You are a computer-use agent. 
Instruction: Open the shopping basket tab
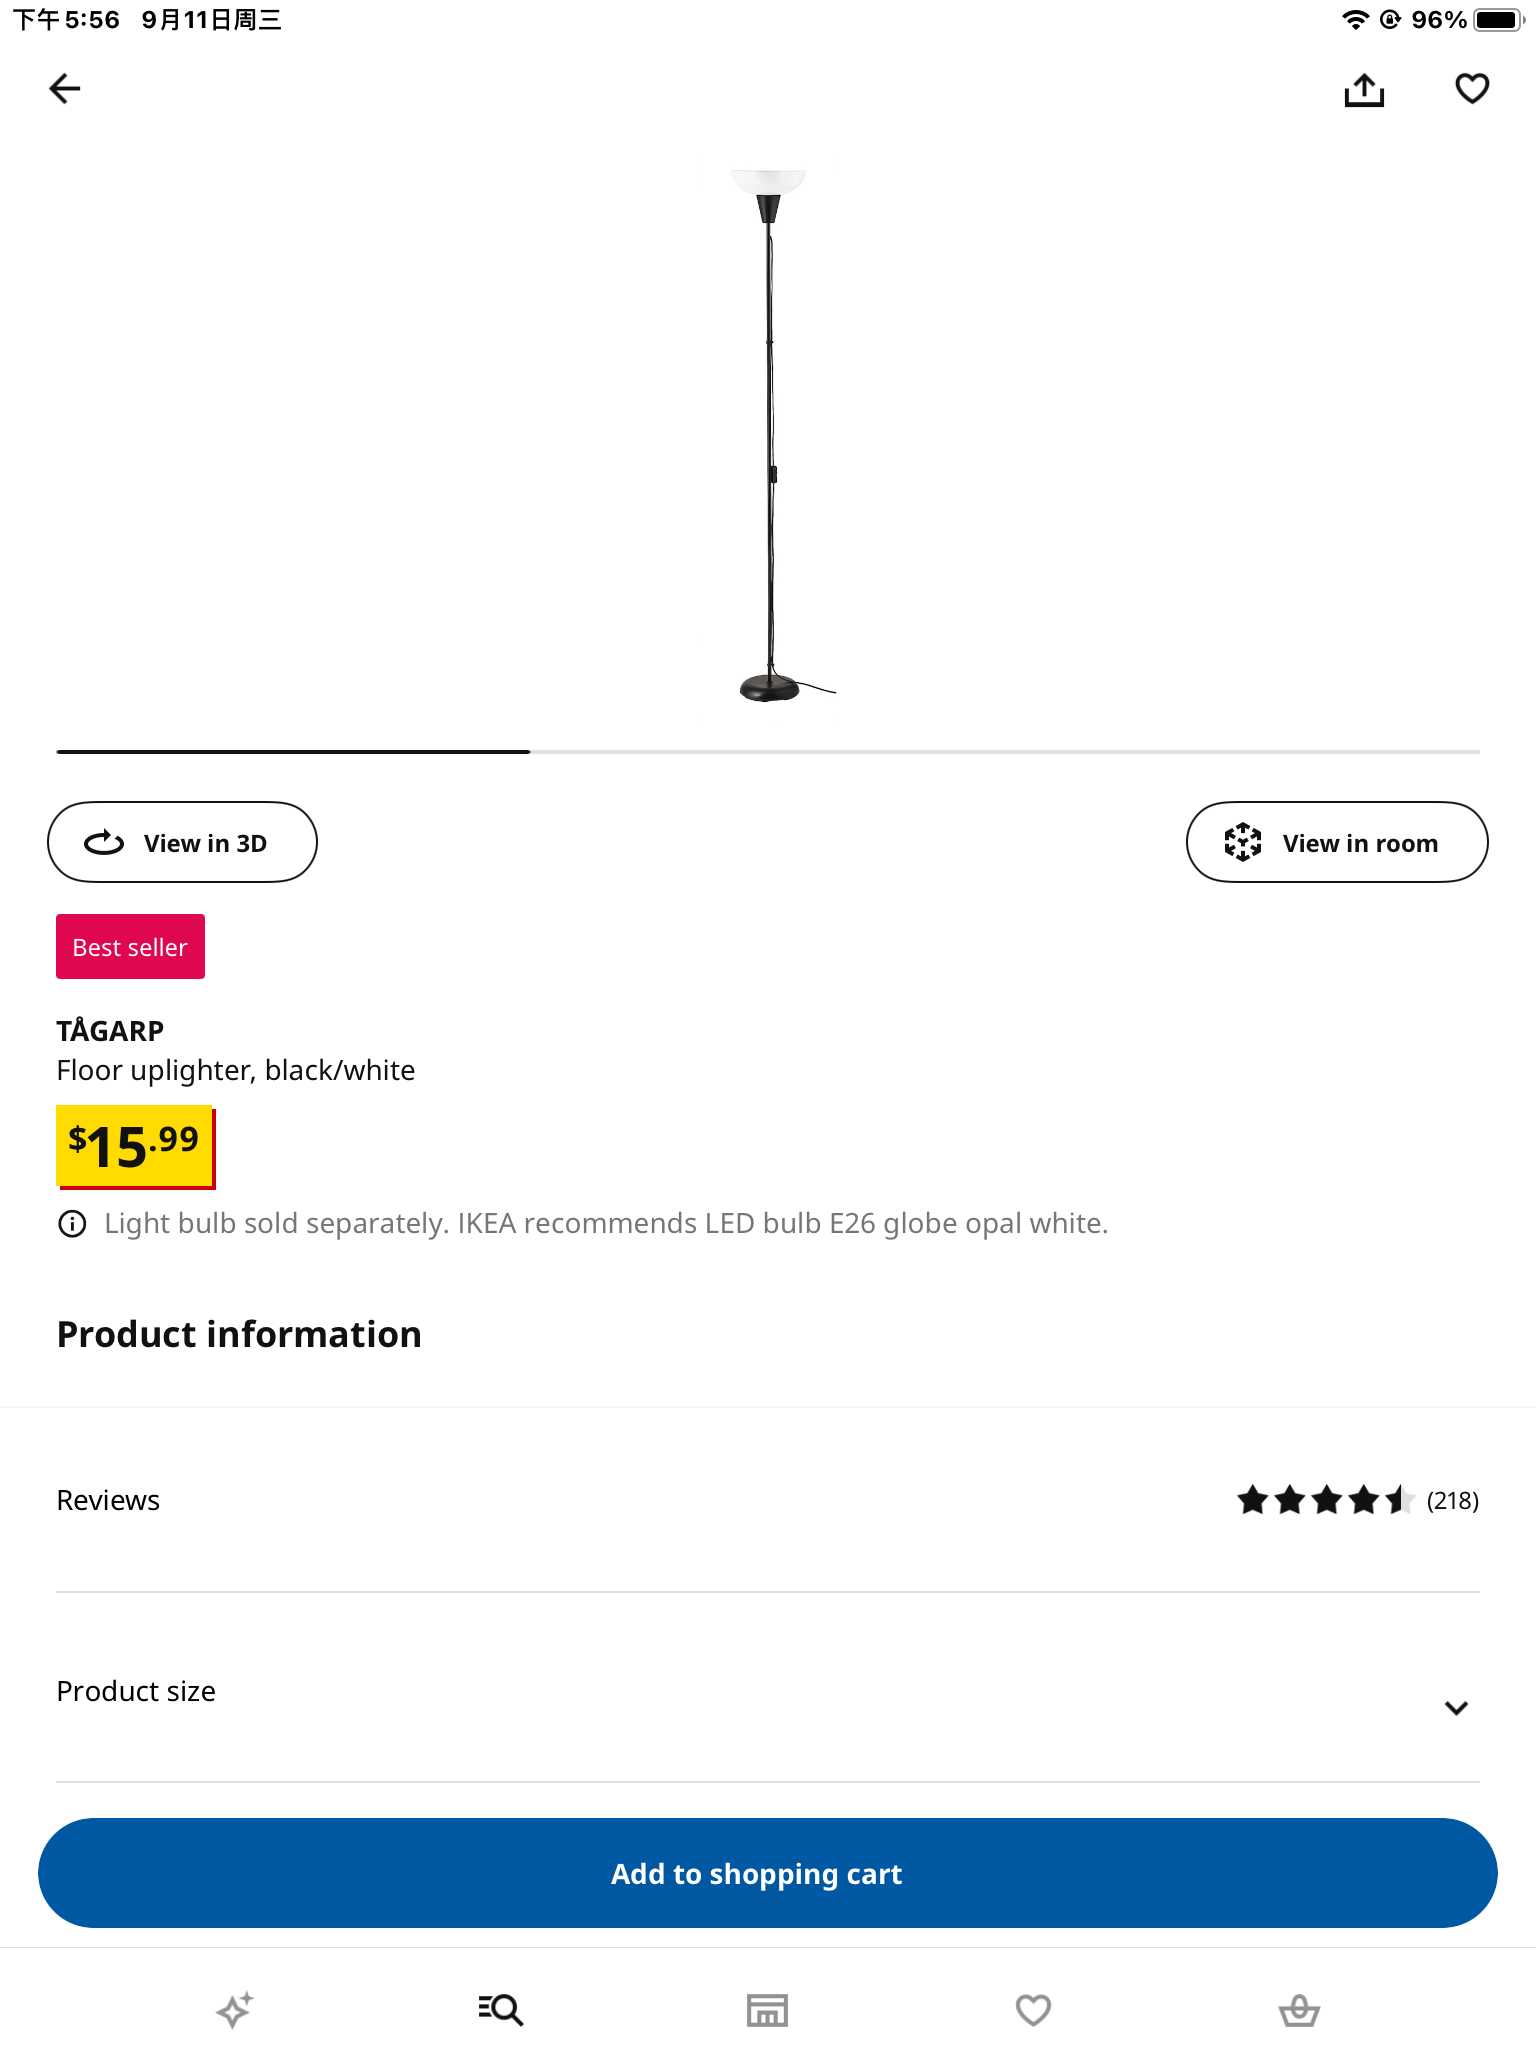click(1299, 2009)
